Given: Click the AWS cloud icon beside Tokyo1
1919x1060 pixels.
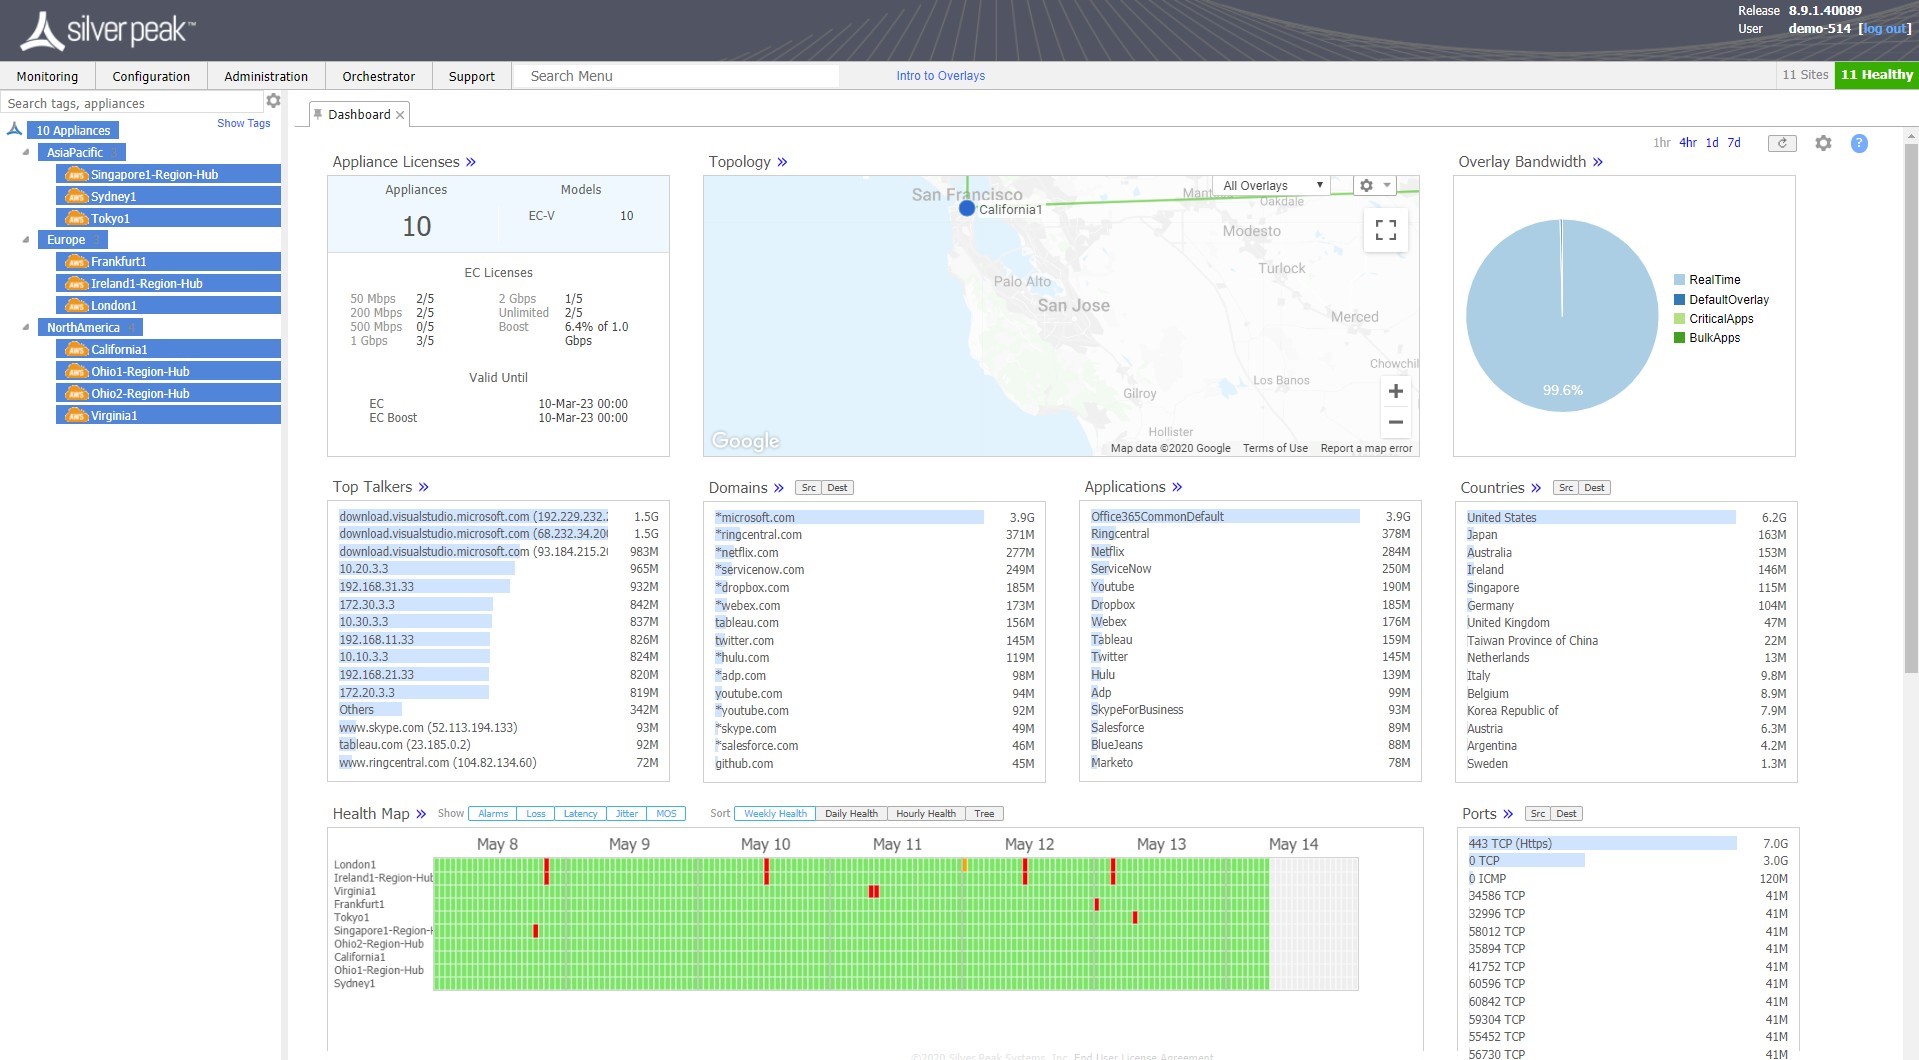Looking at the screenshot, I should [76, 218].
